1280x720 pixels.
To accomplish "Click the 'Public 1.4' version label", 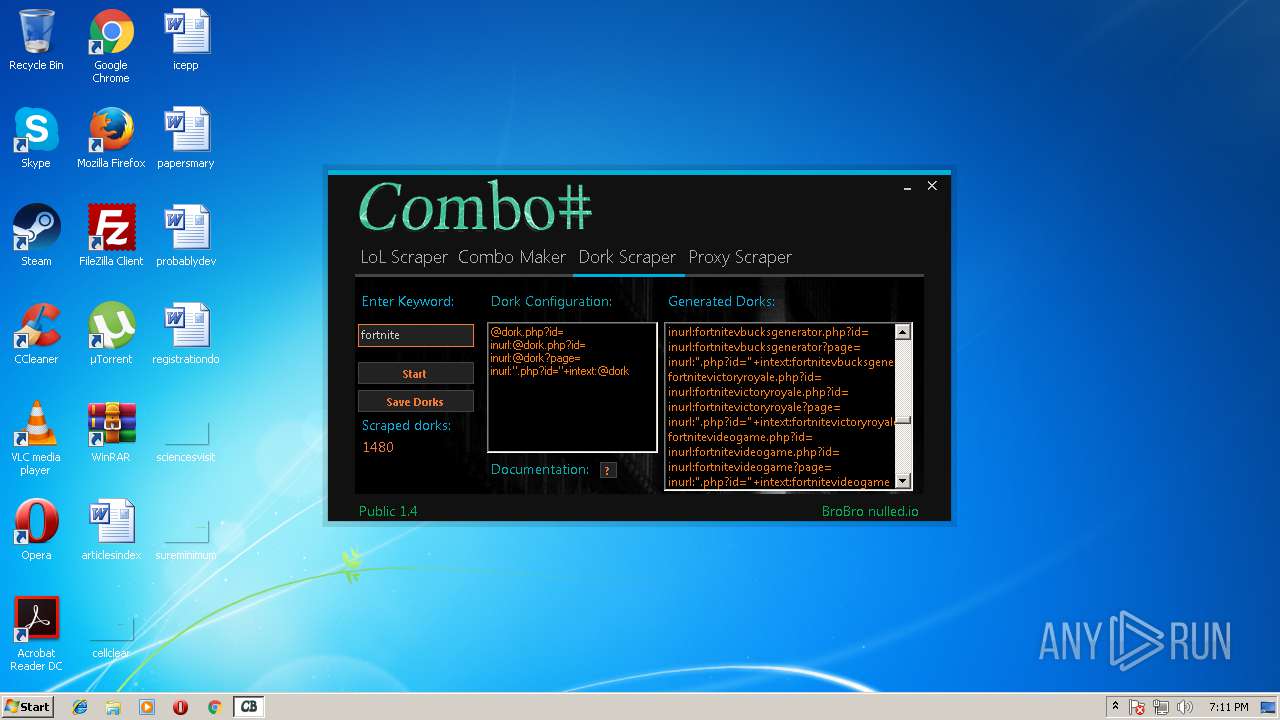I will [388, 511].
